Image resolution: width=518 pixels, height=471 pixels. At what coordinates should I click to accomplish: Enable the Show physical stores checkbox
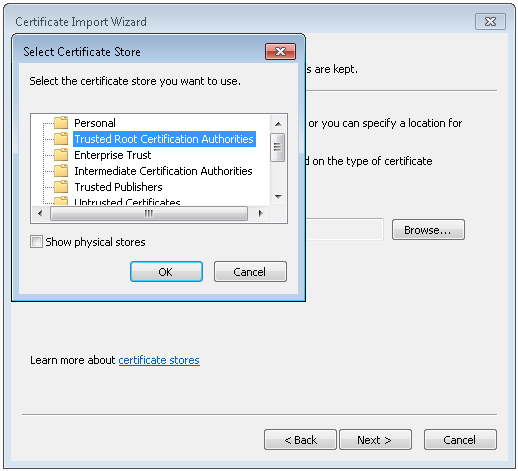36,241
